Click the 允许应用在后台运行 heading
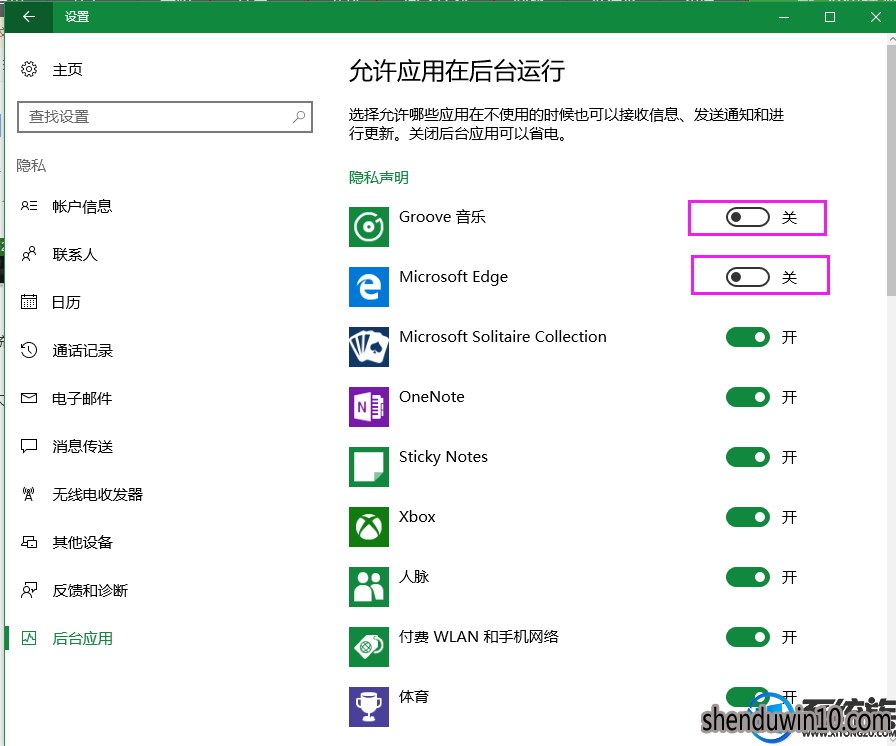The width and height of the screenshot is (896, 746). pyautogui.click(x=457, y=71)
